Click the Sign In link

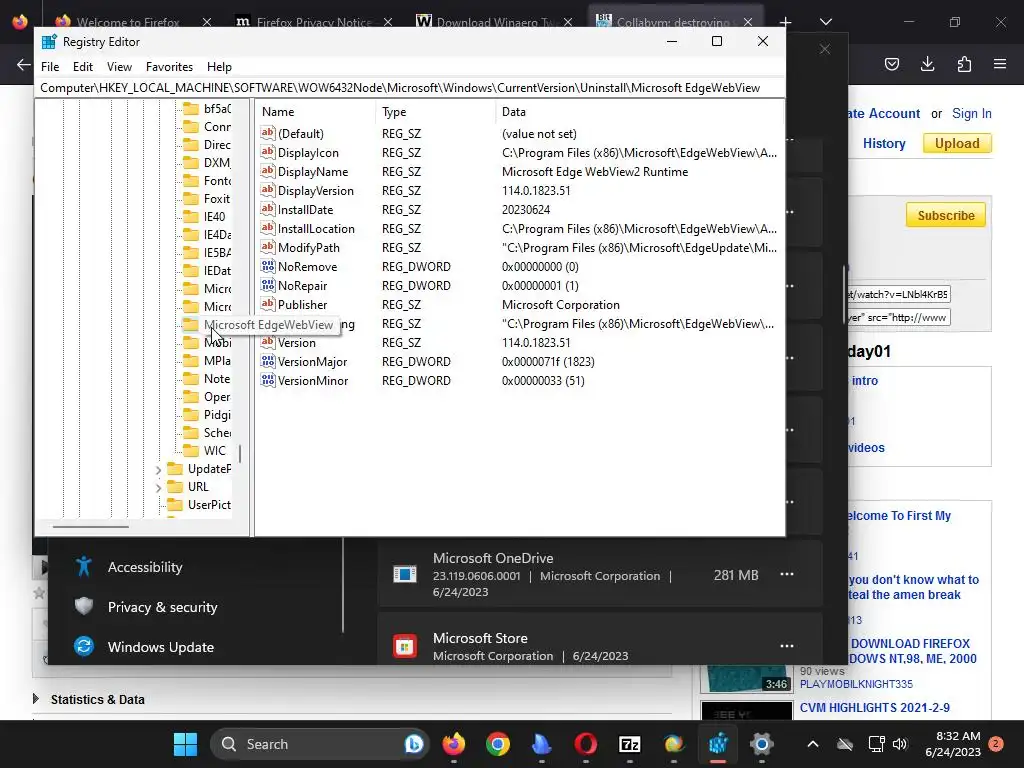(x=972, y=114)
